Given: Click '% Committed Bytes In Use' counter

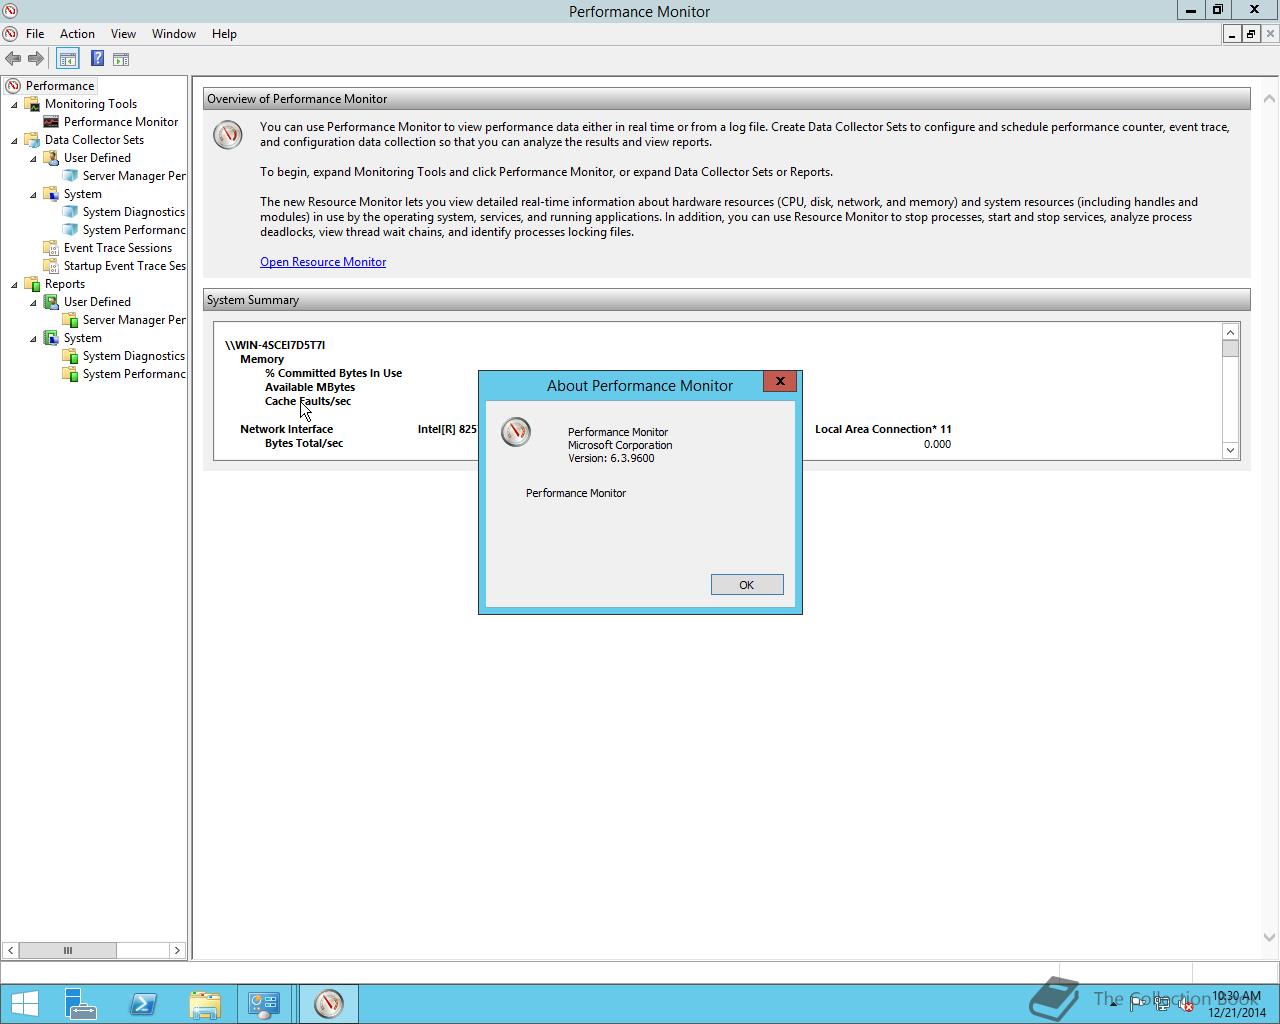Looking at the screenshot, I should pyautogui.click(x=333, y=373).
